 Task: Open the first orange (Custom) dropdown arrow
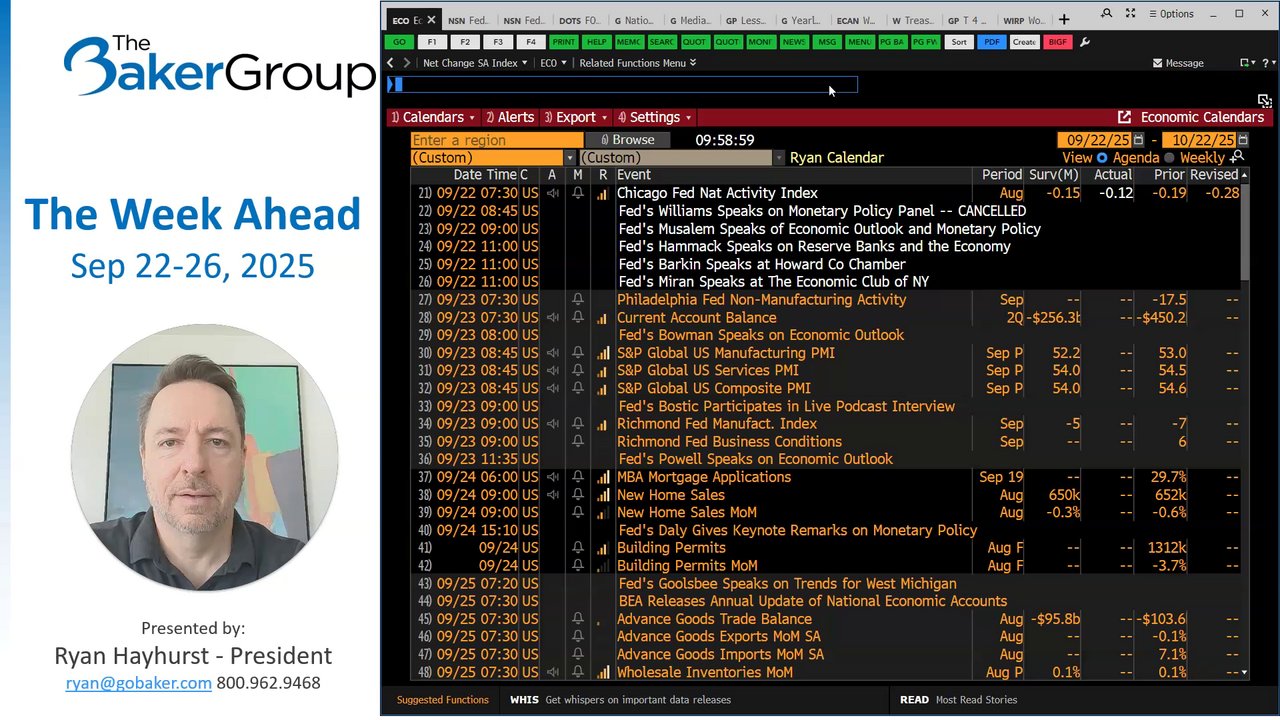click(570, 158)
